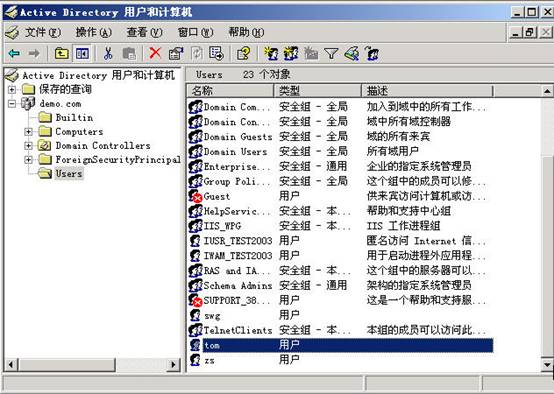Image resolution: width=554 pixels, height=394 pixels.
Task: Open the filter funnel toolbar icon
Action: (x=331, y=54)
